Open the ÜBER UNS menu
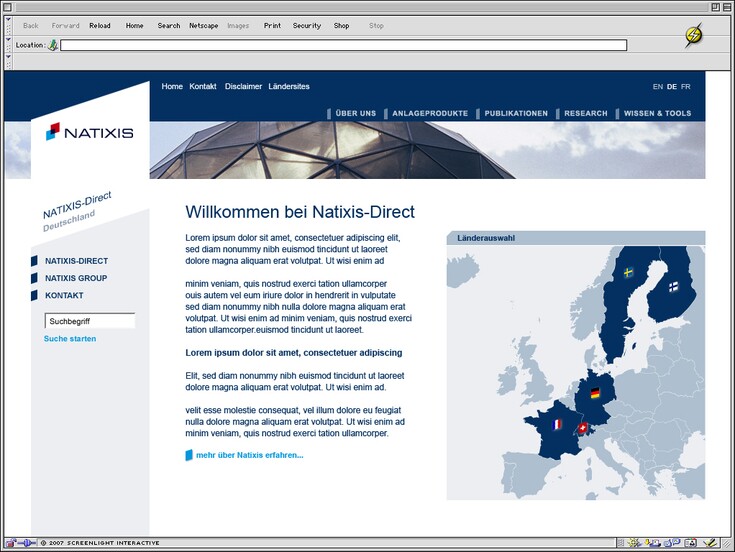 pos(355,113)
